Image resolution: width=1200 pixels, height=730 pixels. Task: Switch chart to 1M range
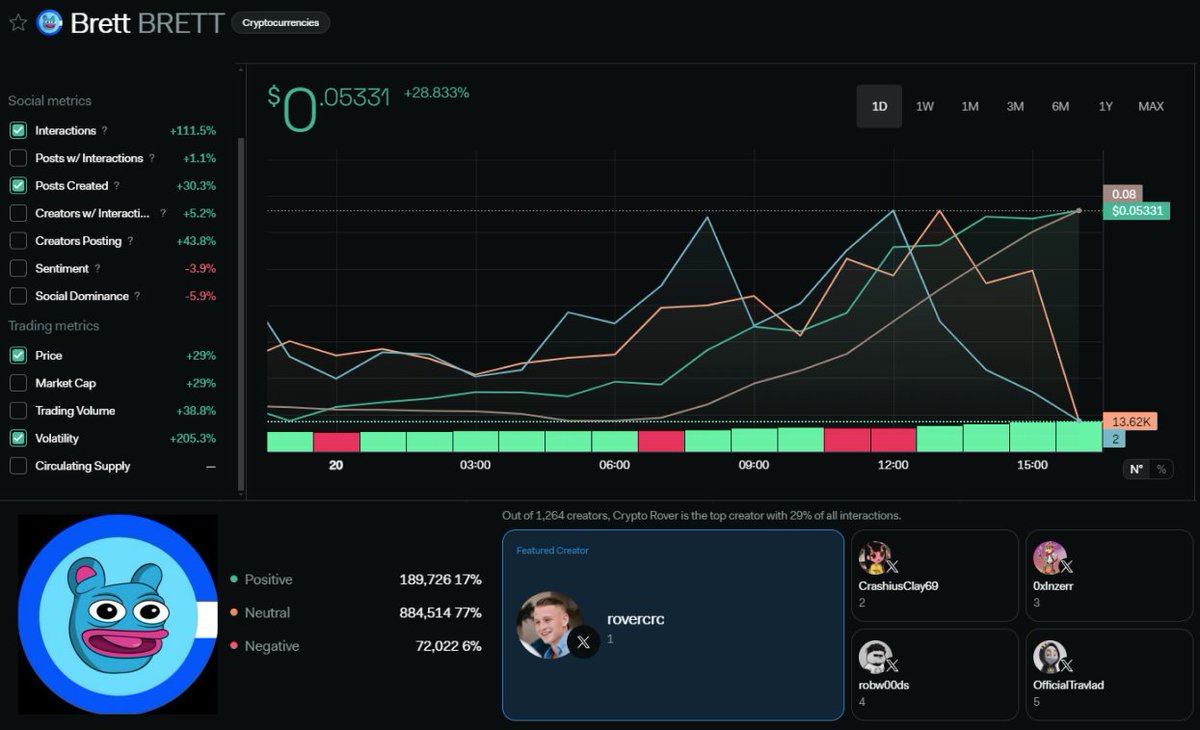(x=970, y=106)
